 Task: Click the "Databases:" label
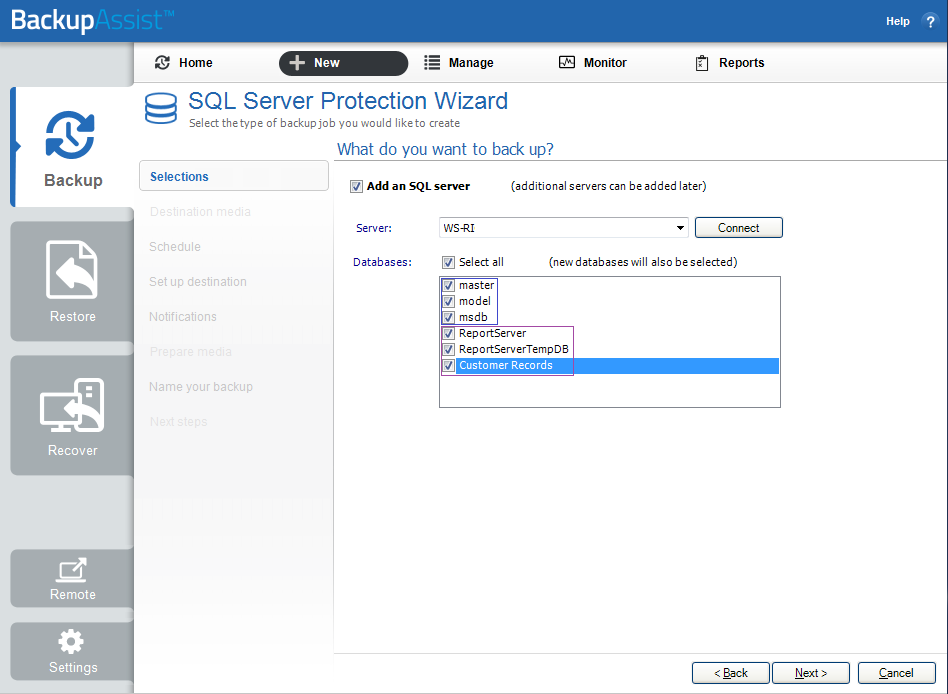coord(382,262)
